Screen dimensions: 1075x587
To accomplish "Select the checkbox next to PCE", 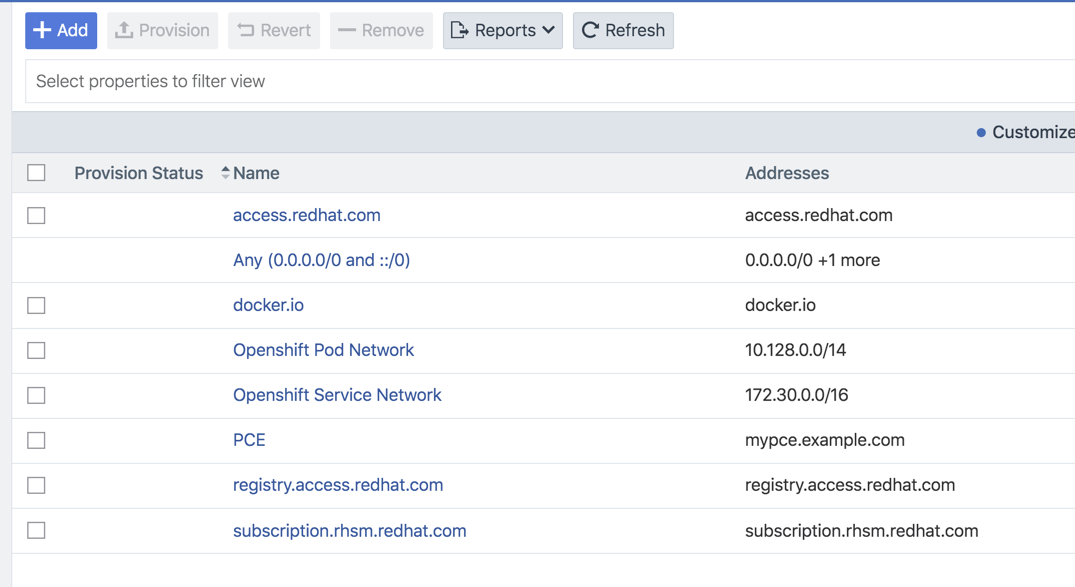I will click(x=36, y=440).
